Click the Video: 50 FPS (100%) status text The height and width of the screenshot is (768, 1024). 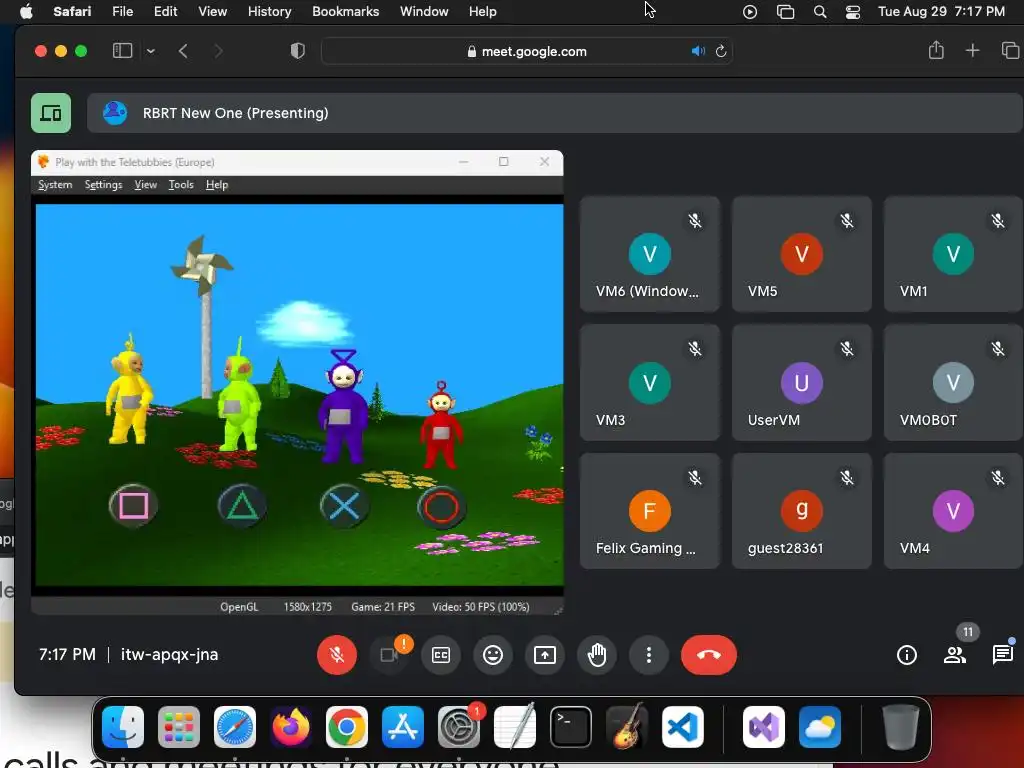point(481,607)
